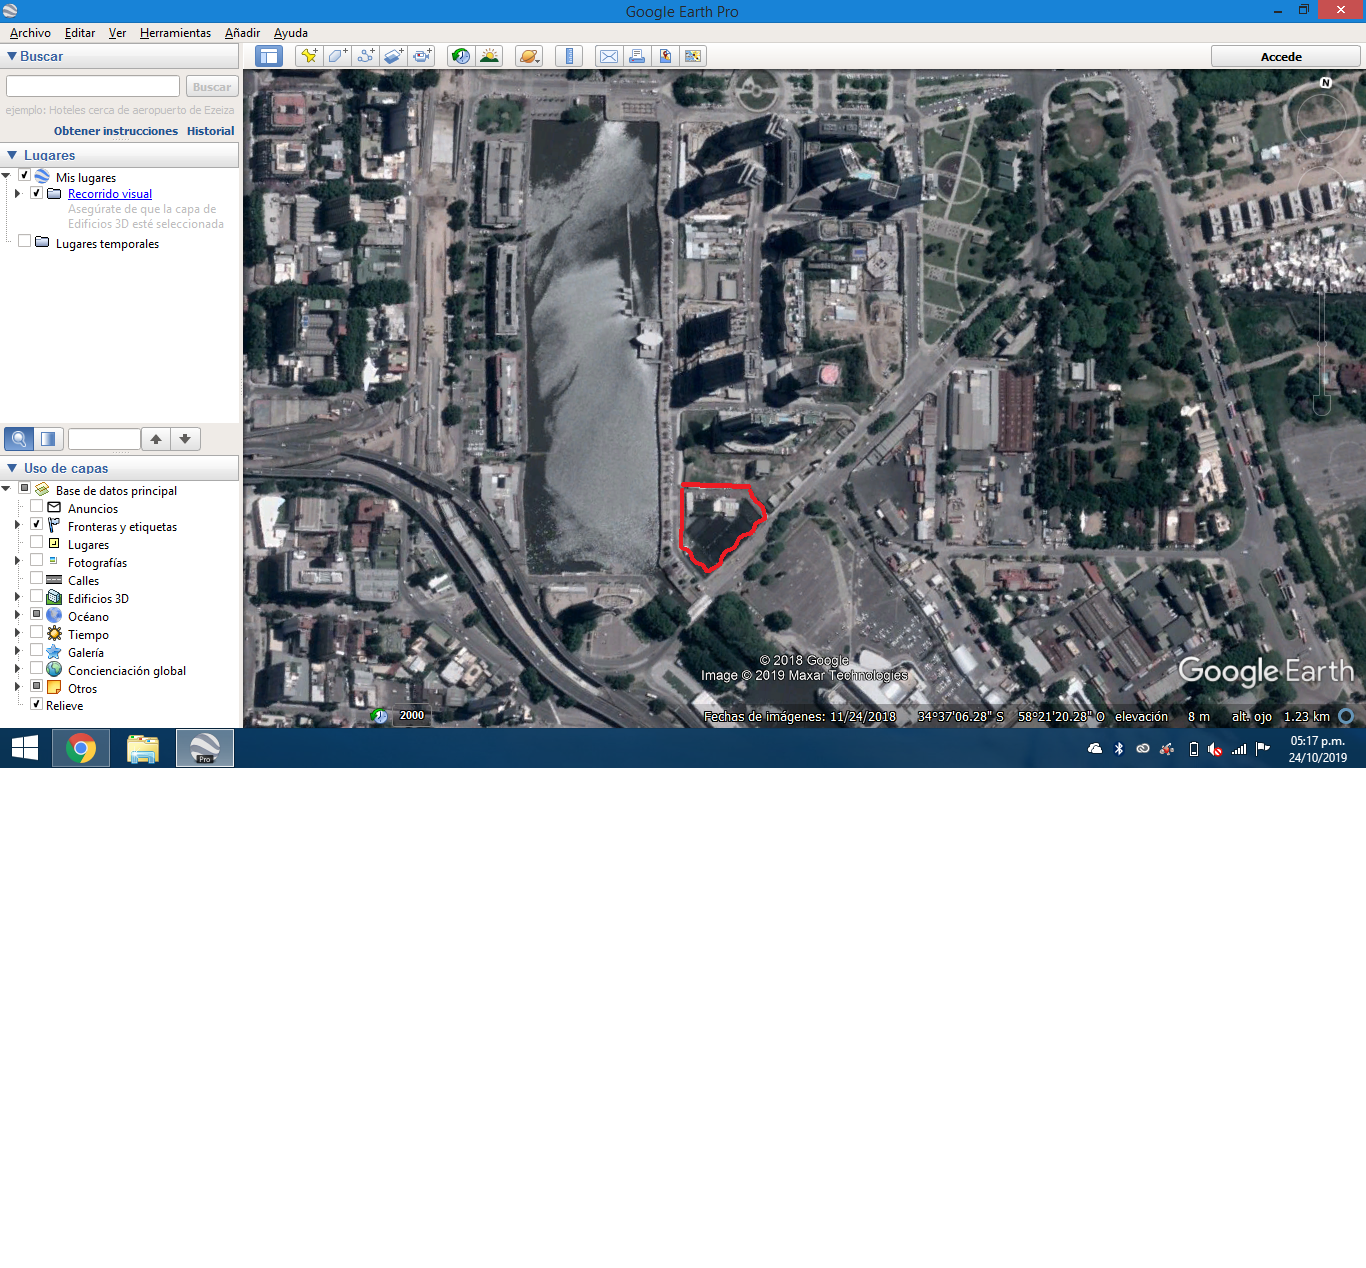Click the Recorrido visual link
This screenshot has width=1366, height=1268.
[110, 194]
